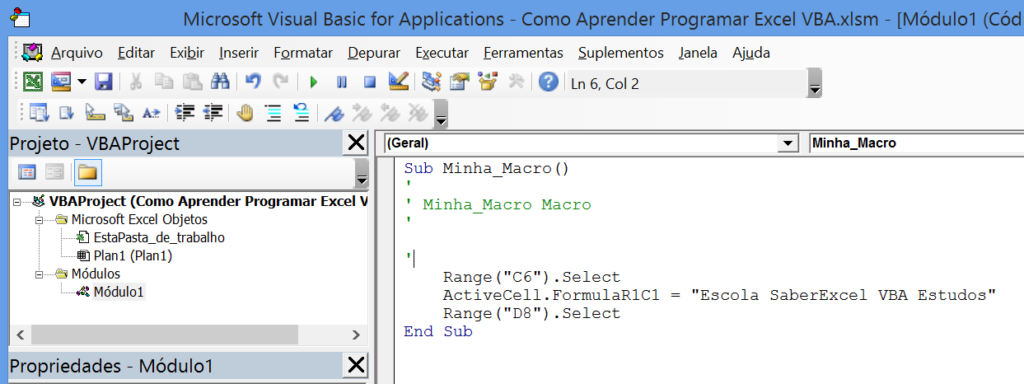Open the Depurar menu

374,53
